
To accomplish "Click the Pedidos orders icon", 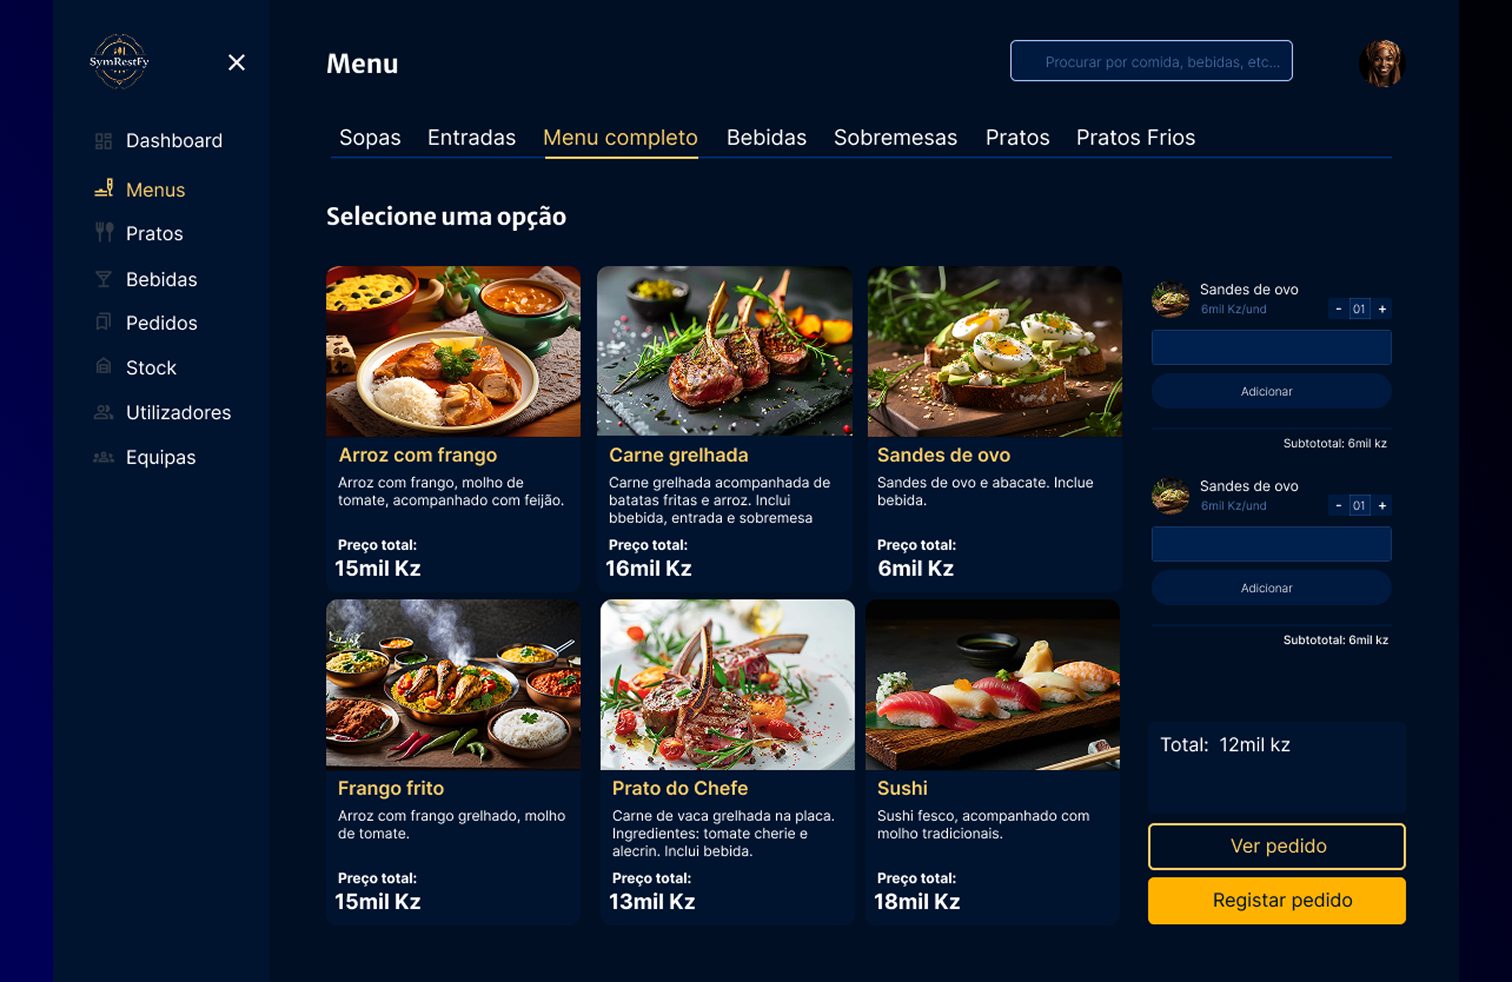I will 103,322.
